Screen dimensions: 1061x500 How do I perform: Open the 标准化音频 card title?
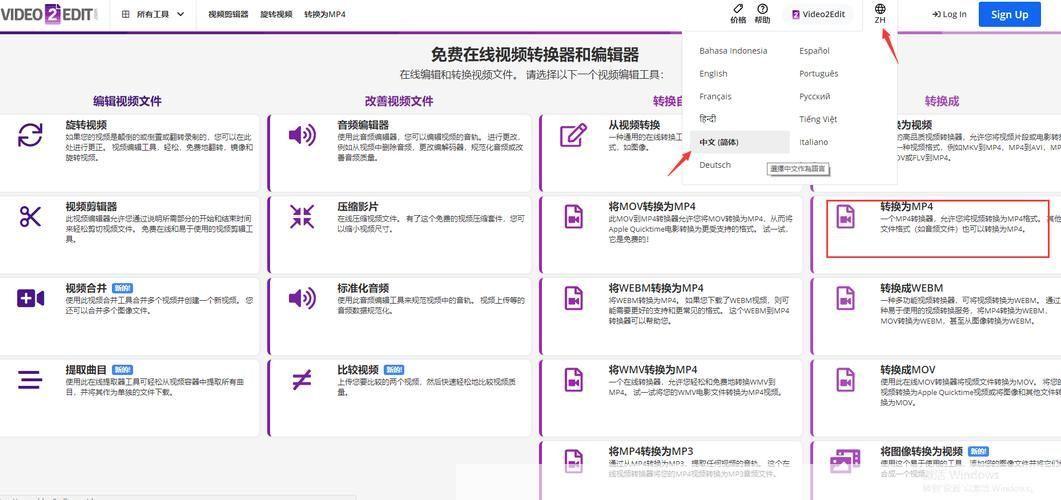coord(363,288)
